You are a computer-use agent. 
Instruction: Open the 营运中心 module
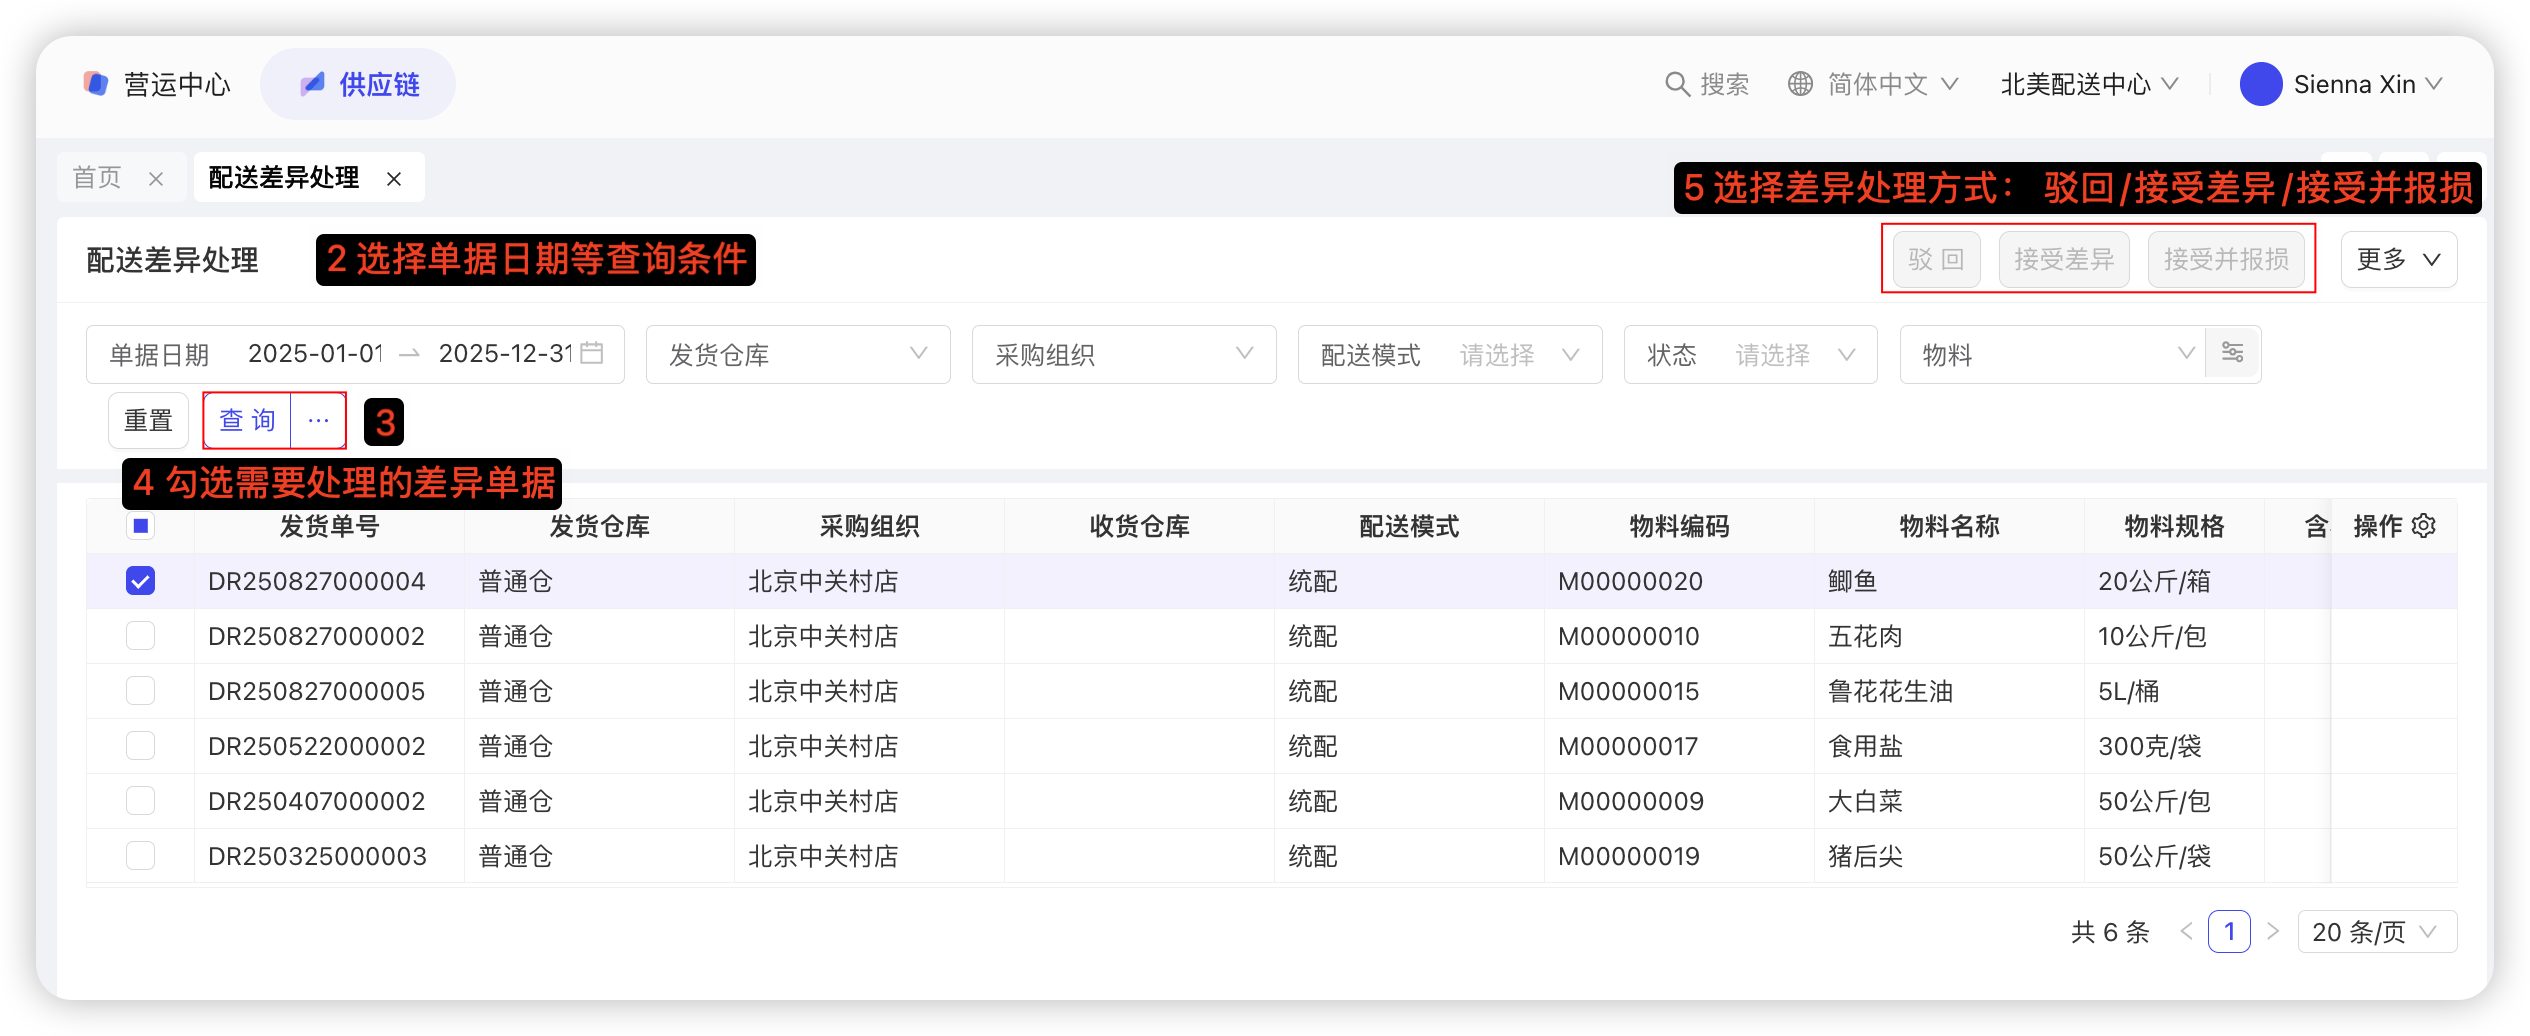(x=157, y=84)
